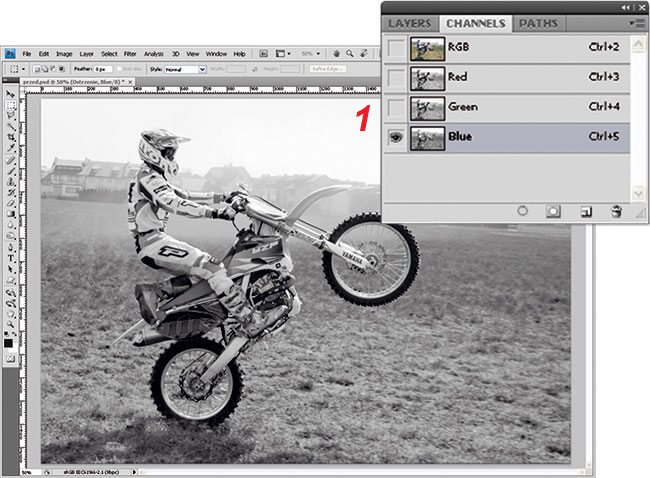Show the RGB composite channel
Image resolution: width=650 pixels, height=478 pixels.
click(396, 47)
